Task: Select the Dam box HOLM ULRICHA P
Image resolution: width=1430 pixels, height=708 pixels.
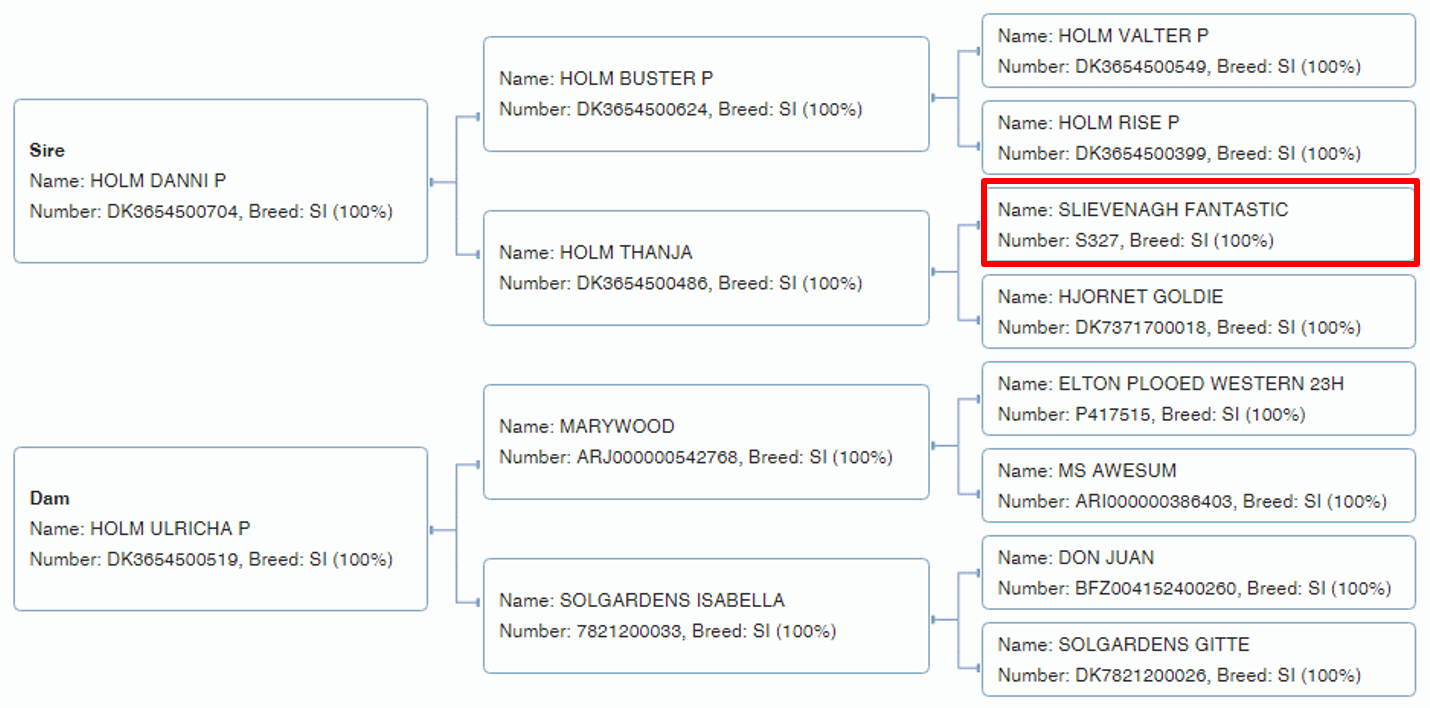Action: point(220,528)
